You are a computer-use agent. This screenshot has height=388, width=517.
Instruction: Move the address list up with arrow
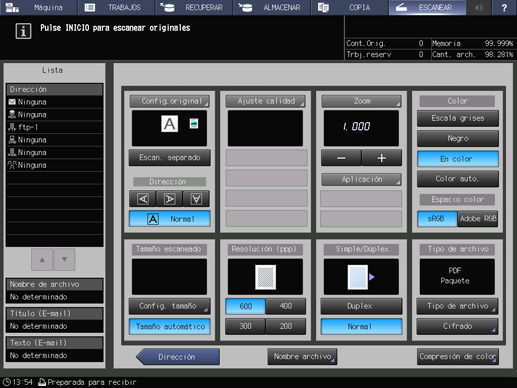pos(42,259)
